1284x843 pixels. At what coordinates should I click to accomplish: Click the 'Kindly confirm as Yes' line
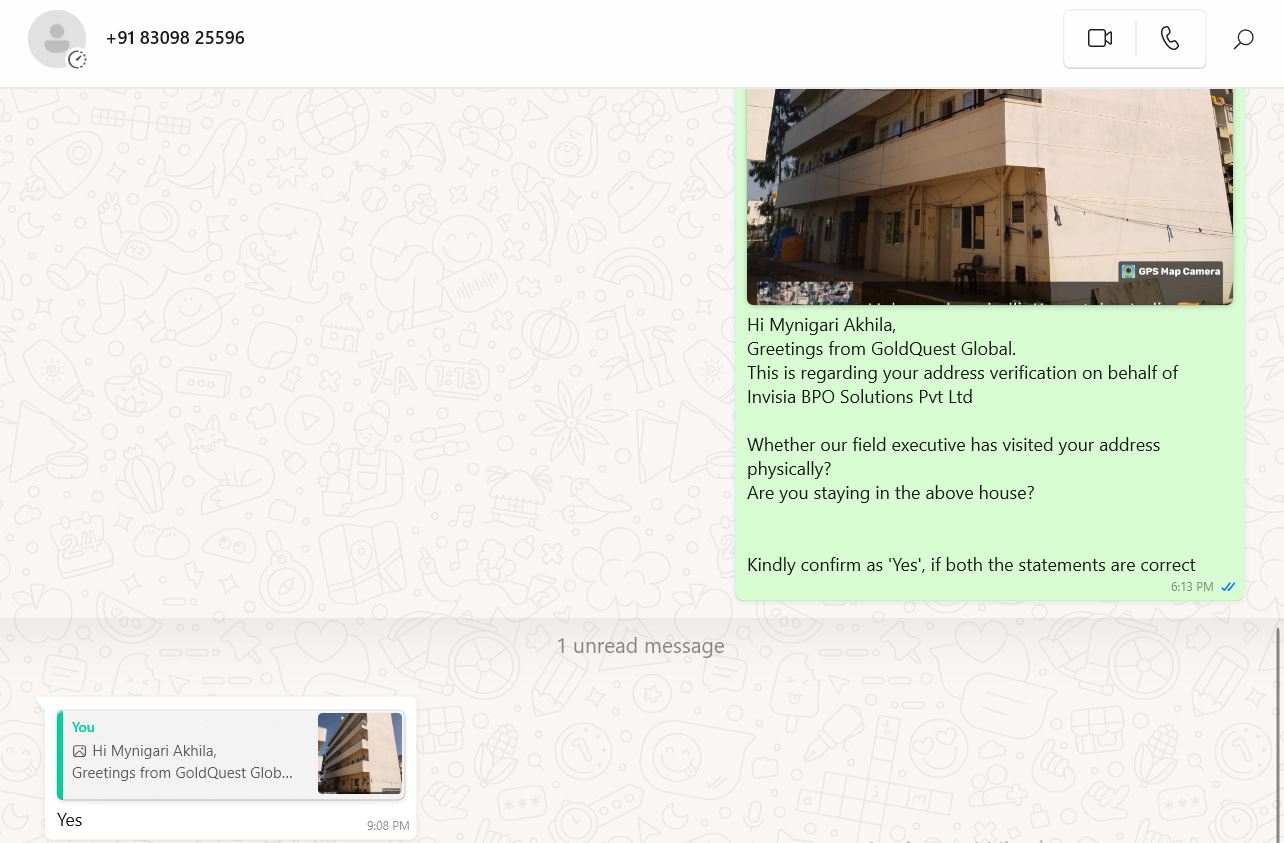point(970,565)
